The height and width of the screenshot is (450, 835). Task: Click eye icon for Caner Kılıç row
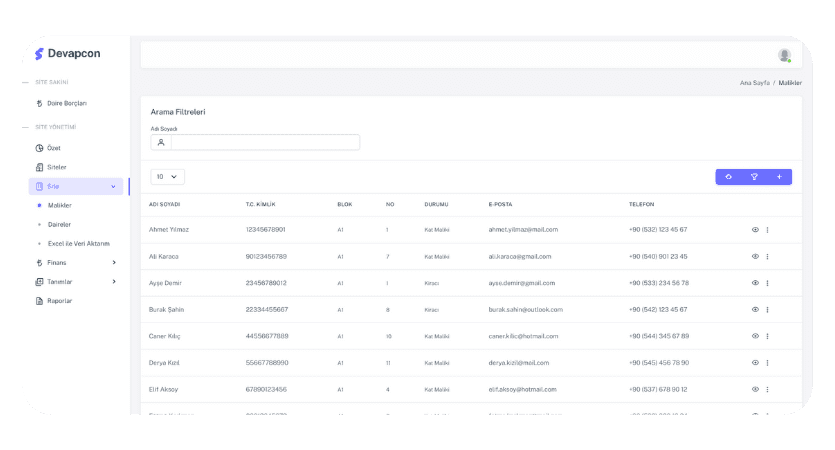pyautogui.click(x=755, y=336)
